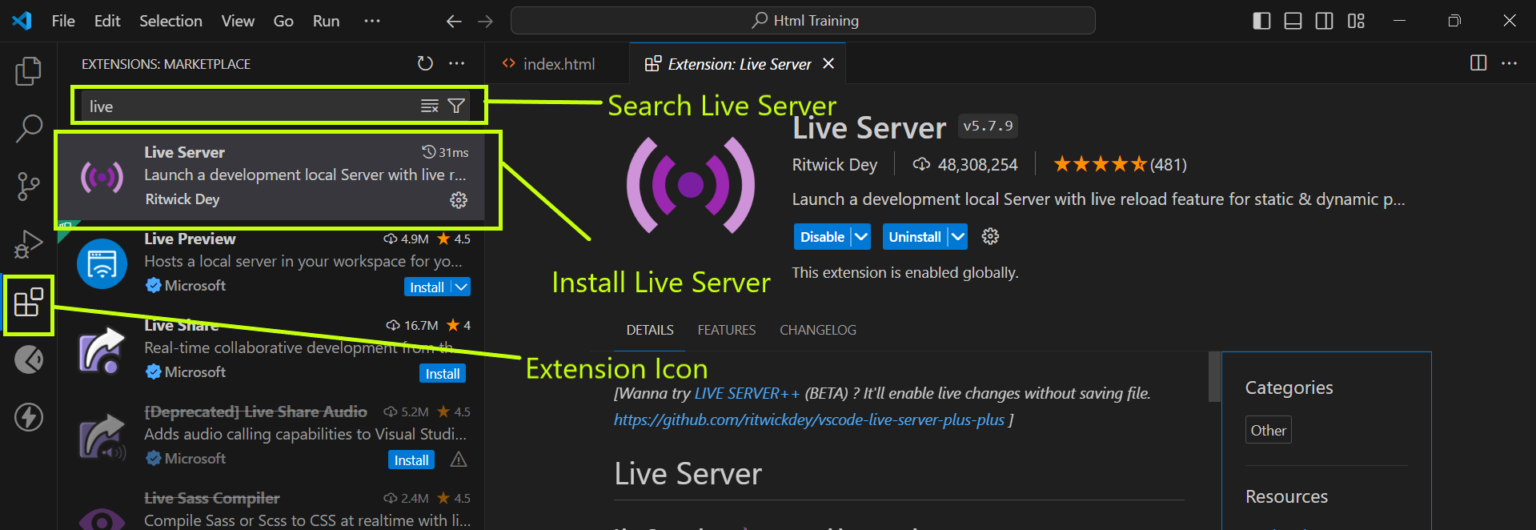Refresh the extensions marketplace list
Viewport: 1536px width, 530px height.
425,64
